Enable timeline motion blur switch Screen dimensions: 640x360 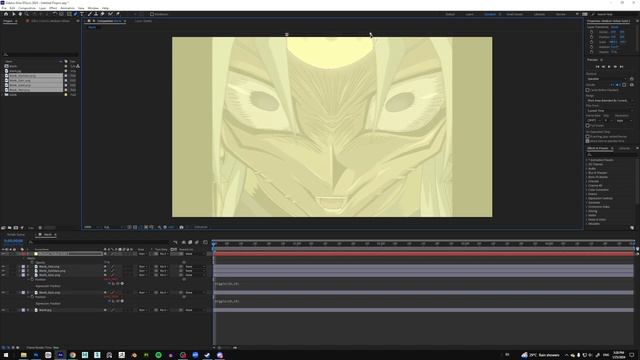[197, 242]
